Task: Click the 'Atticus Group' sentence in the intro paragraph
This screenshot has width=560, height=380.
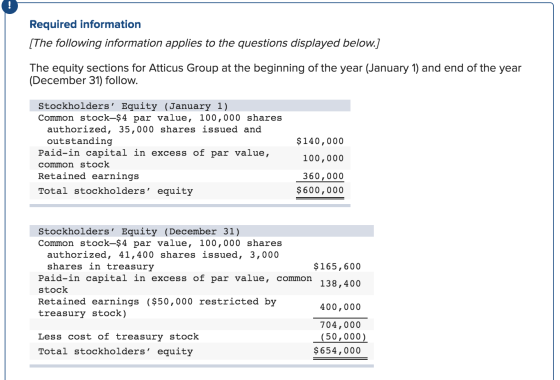Action: [x=275, y=74]
